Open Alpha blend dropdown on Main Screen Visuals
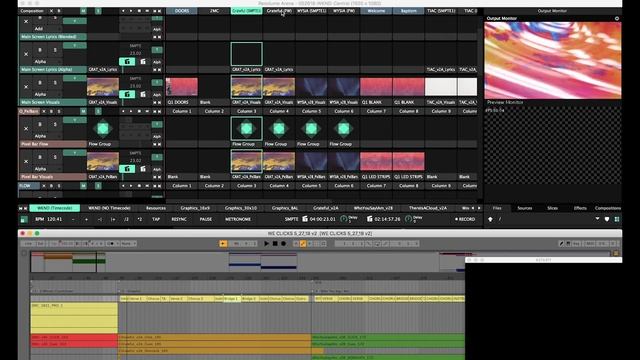This screenshot has width=640, height=360. coord(46,94)
